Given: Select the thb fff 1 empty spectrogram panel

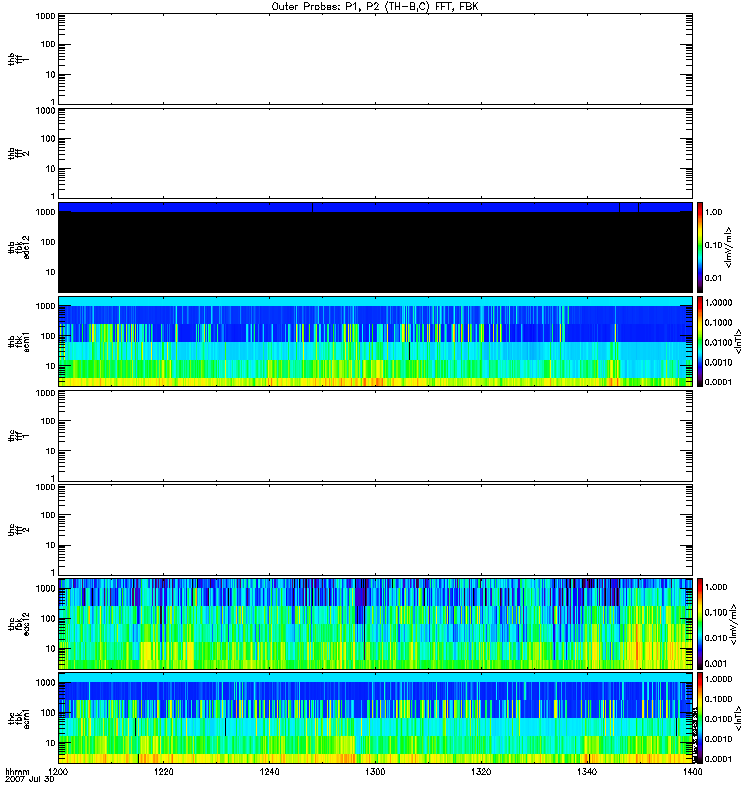Looking at the screenshot, I should (375, 59).
